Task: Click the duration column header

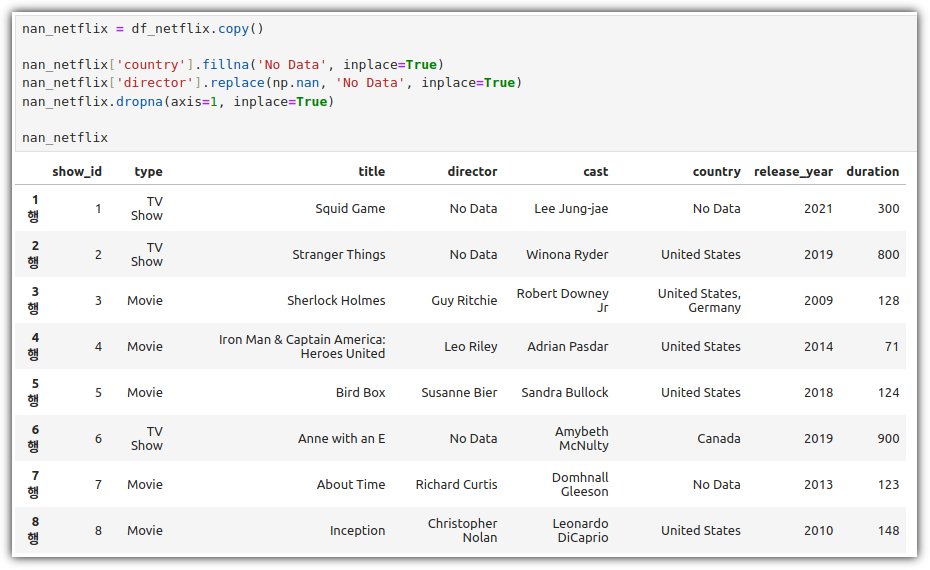Action: coord(872,171)
